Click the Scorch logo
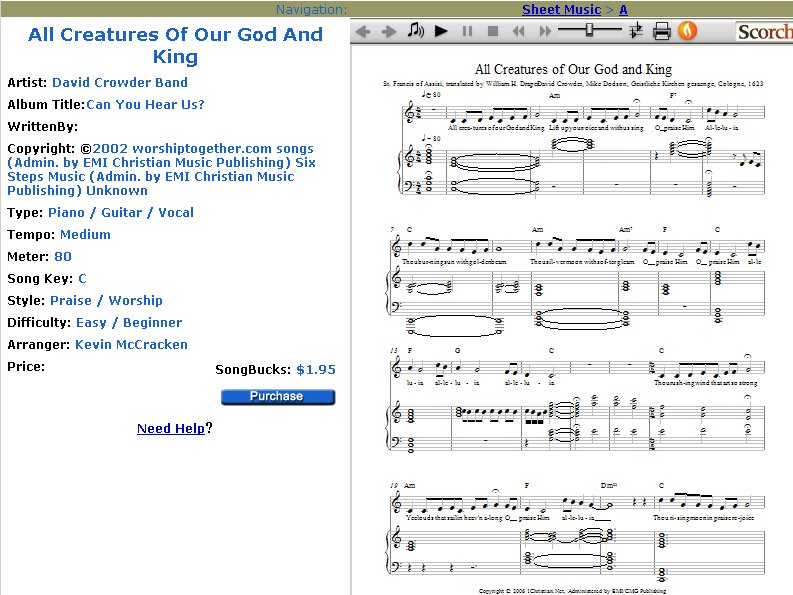Viewport: 793px width, 595px height. (x=764, y=32)
